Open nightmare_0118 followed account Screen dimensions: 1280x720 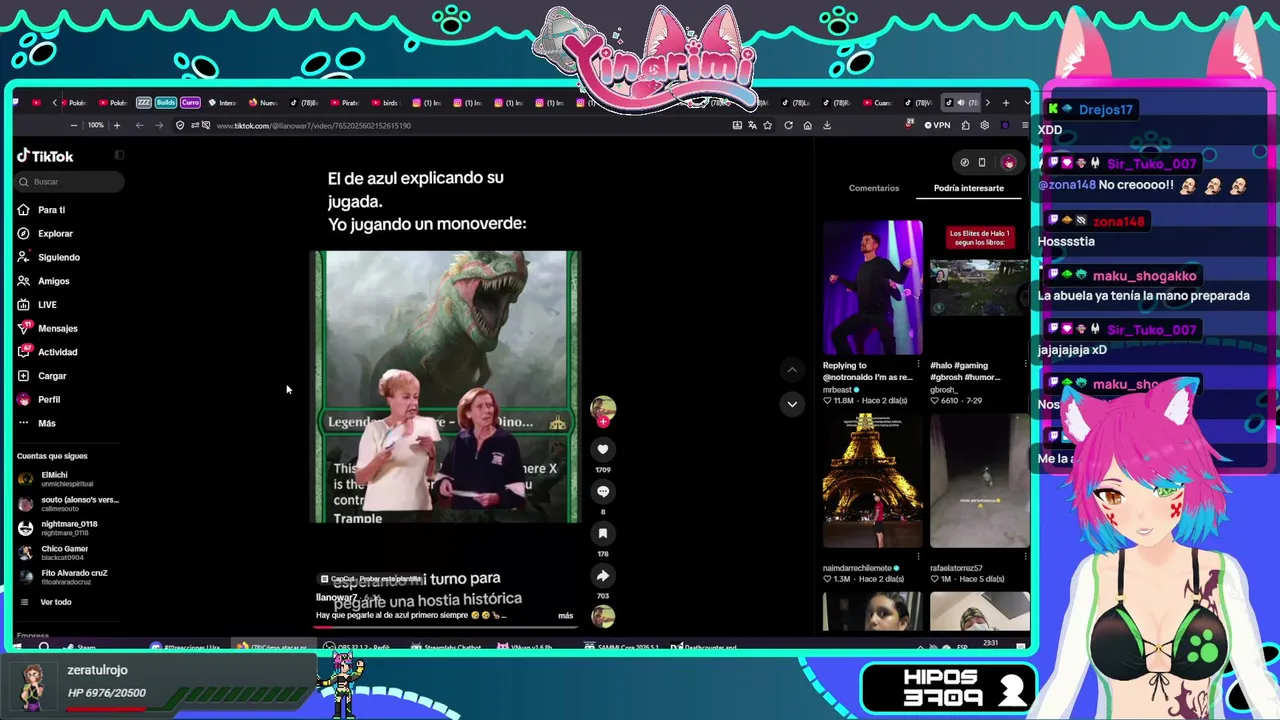click(x=58, y=528)
